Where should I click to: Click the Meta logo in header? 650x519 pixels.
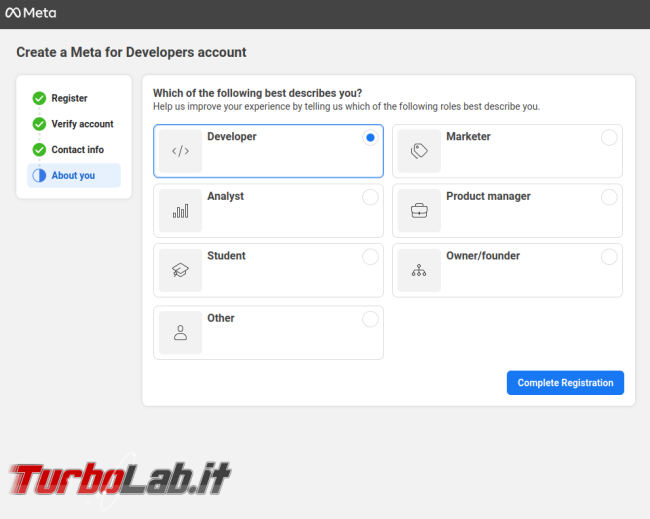tap(31, 13)
